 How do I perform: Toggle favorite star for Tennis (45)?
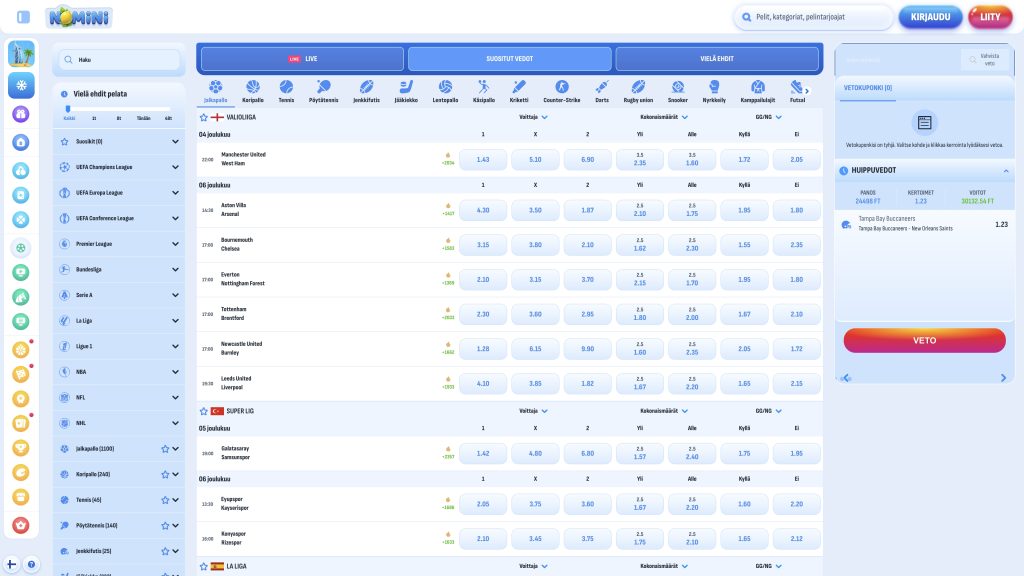point(165,500)
